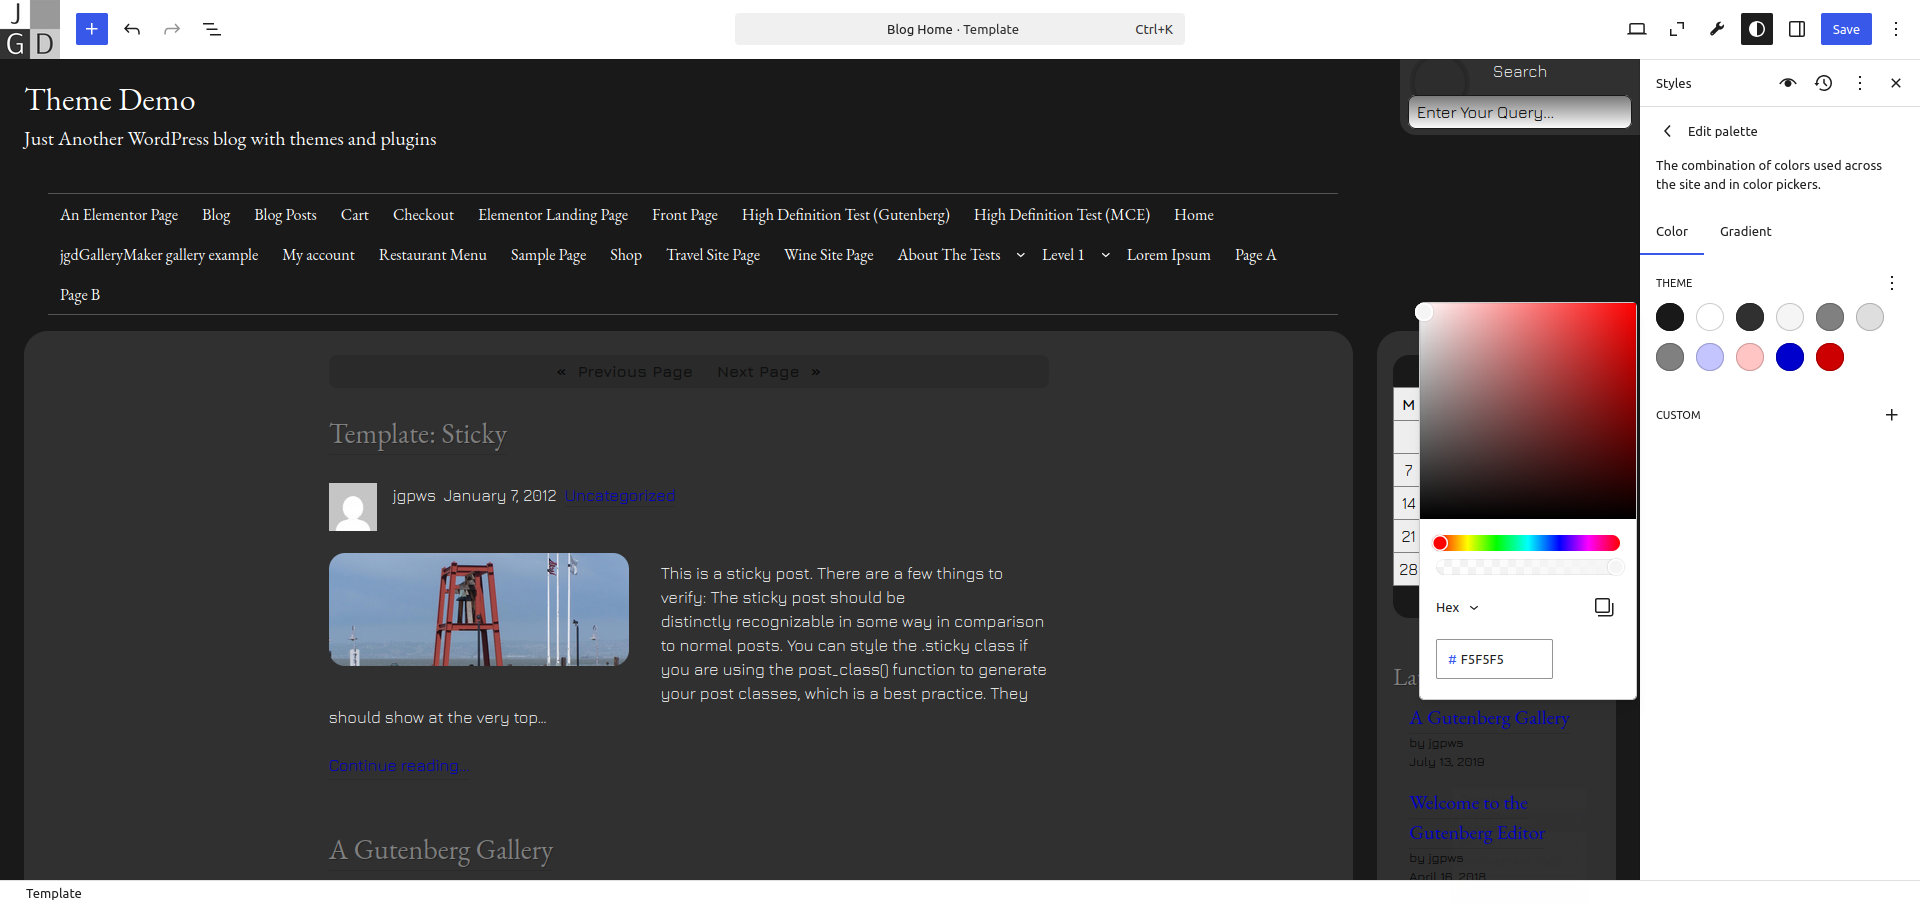The width and height of the screenshot is (1920, 904).
Task: Select the blue theme color swatch
Action: [1789, 357]
